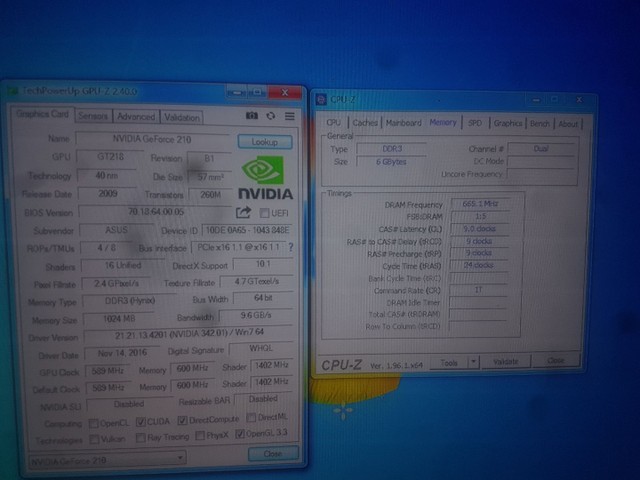Toggle the OpenCL checkbox
Viewport: 640px width, 480px height.
pyautogui.click(x=93, y=423)
